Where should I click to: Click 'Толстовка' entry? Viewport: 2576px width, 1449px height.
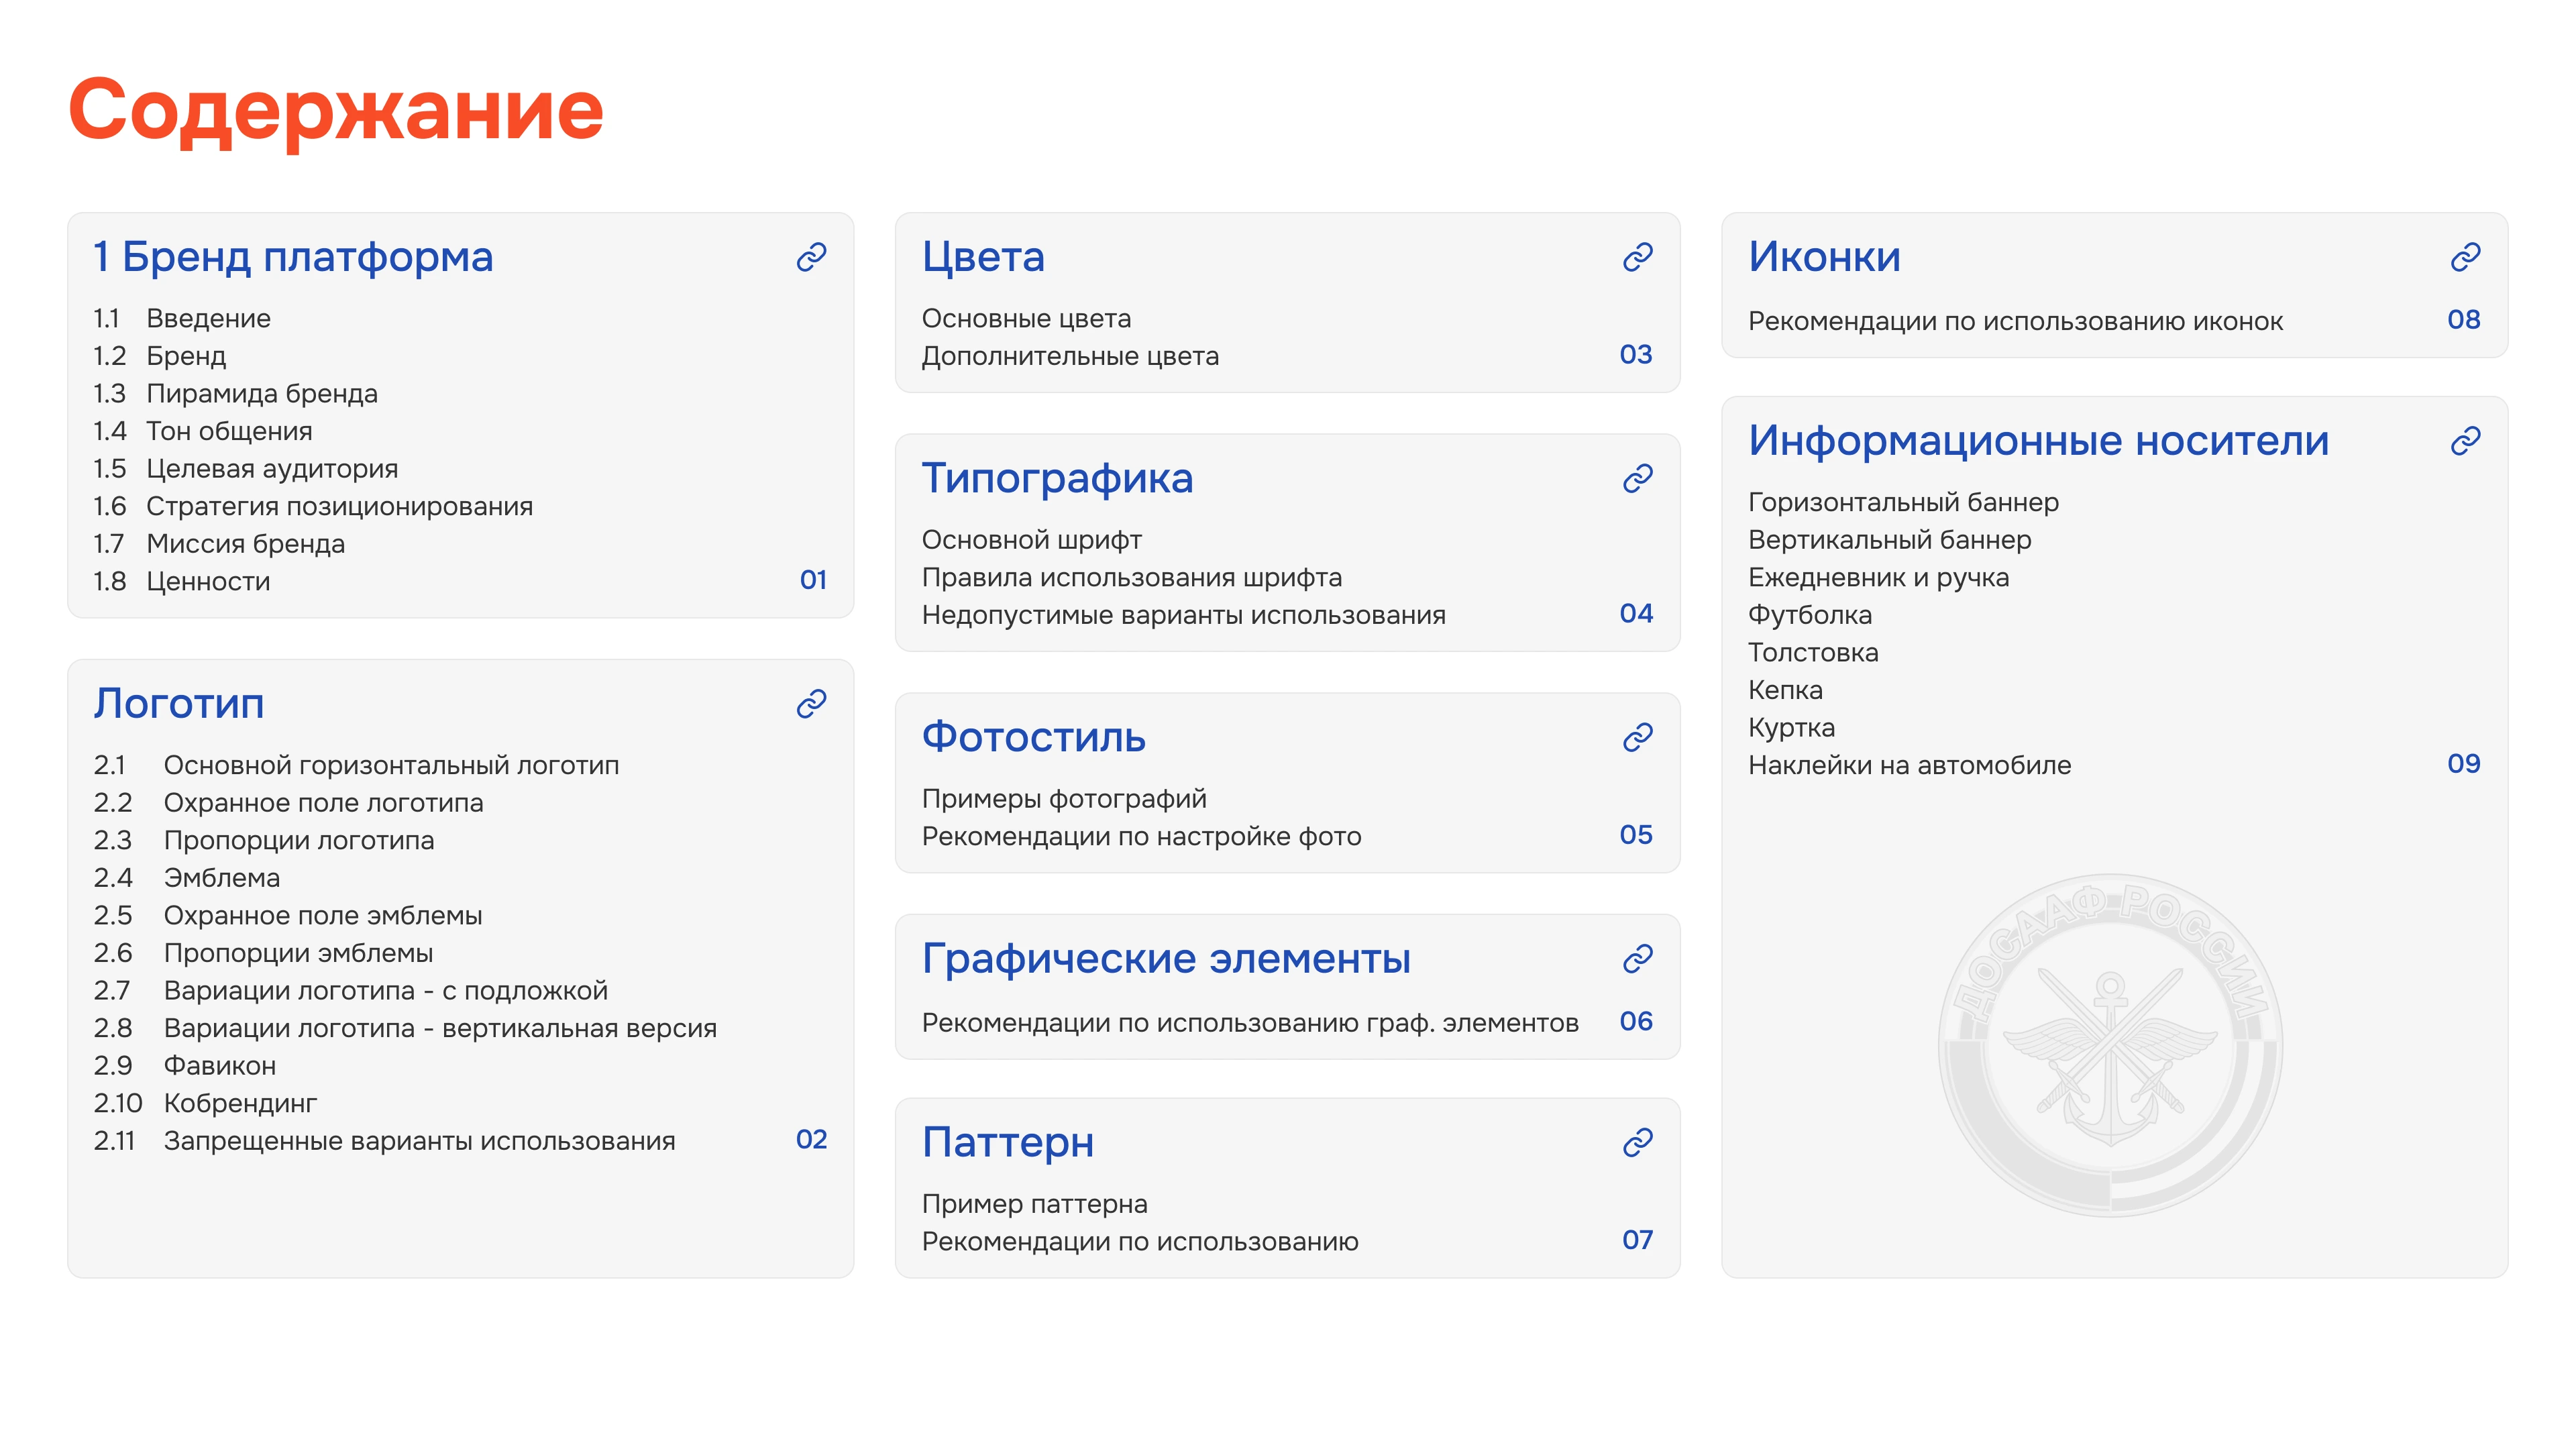[1813, 653]
